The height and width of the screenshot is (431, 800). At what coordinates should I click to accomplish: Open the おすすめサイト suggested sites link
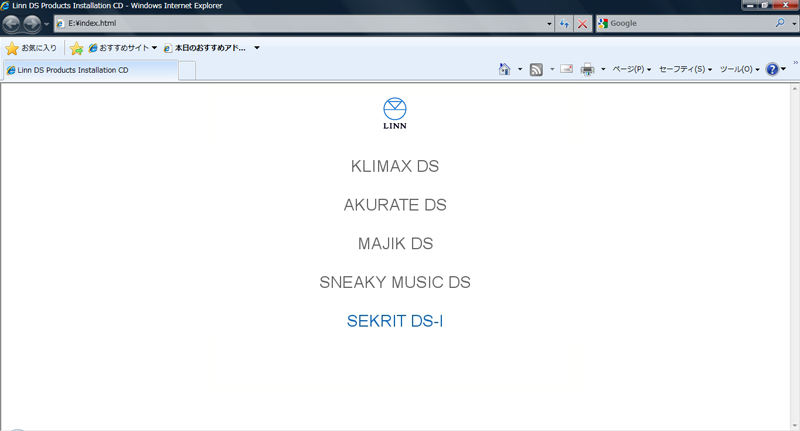tap(122, 48)
